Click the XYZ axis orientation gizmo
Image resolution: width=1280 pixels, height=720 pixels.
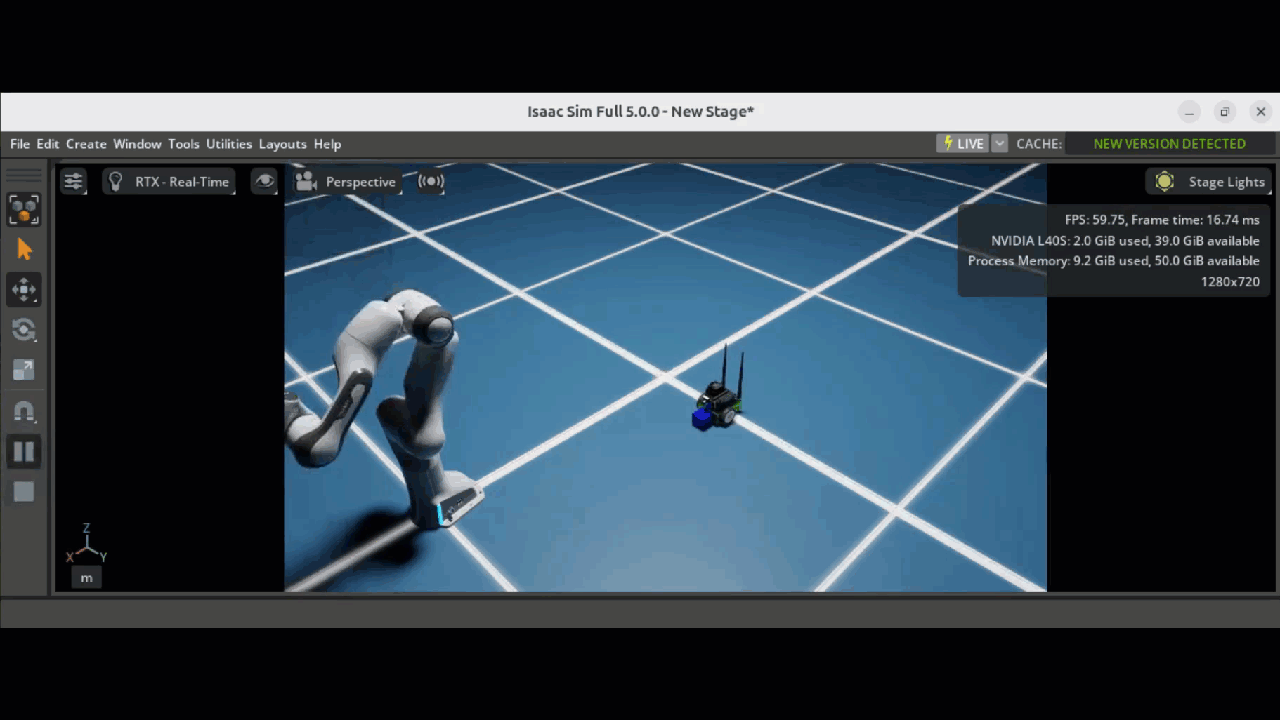pos(87,547)
